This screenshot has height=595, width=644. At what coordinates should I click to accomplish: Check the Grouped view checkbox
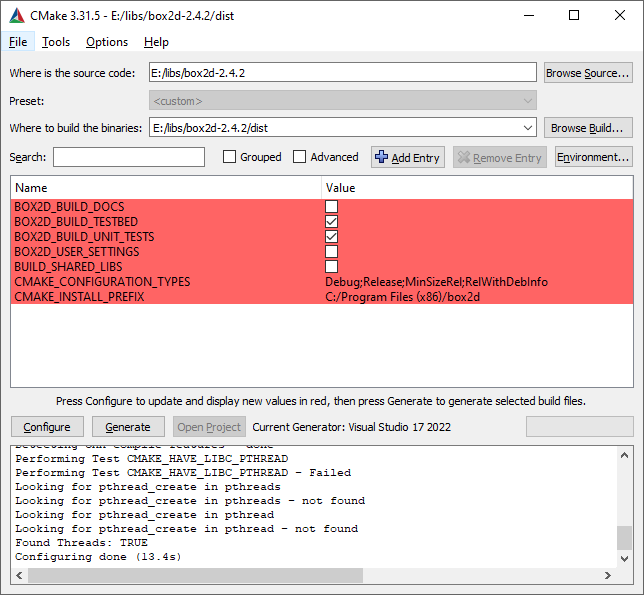pyautogui.click(x=230, y=157)
